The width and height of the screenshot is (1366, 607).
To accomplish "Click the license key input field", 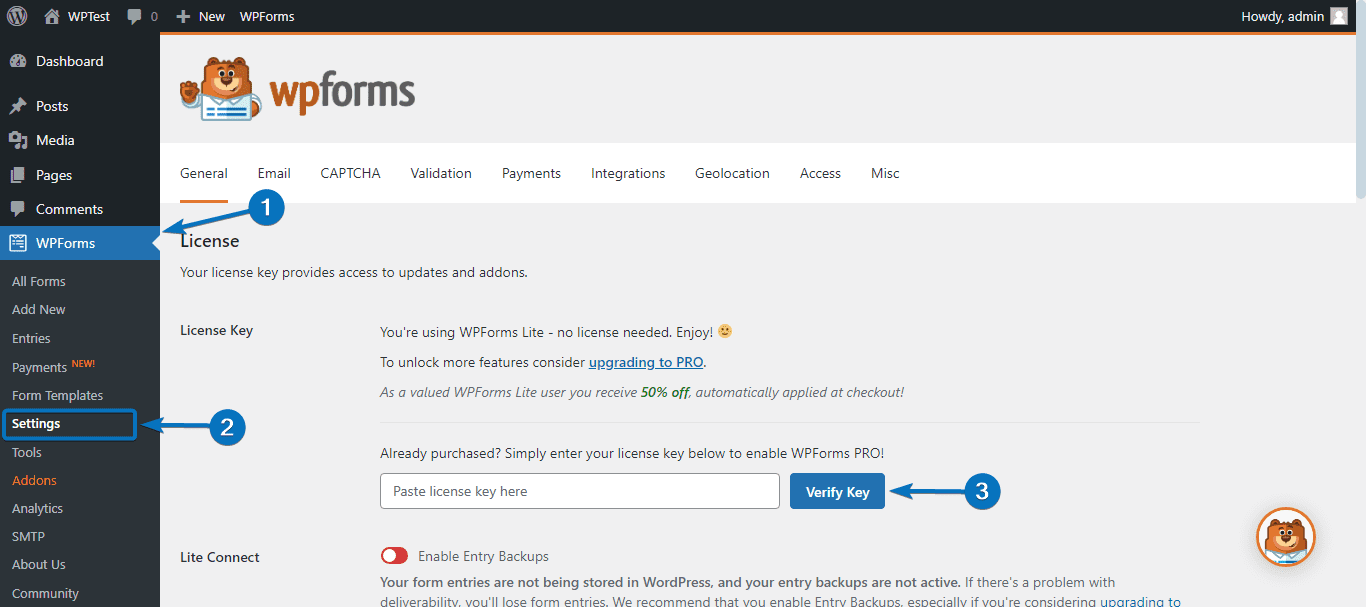I will [579, 491].
